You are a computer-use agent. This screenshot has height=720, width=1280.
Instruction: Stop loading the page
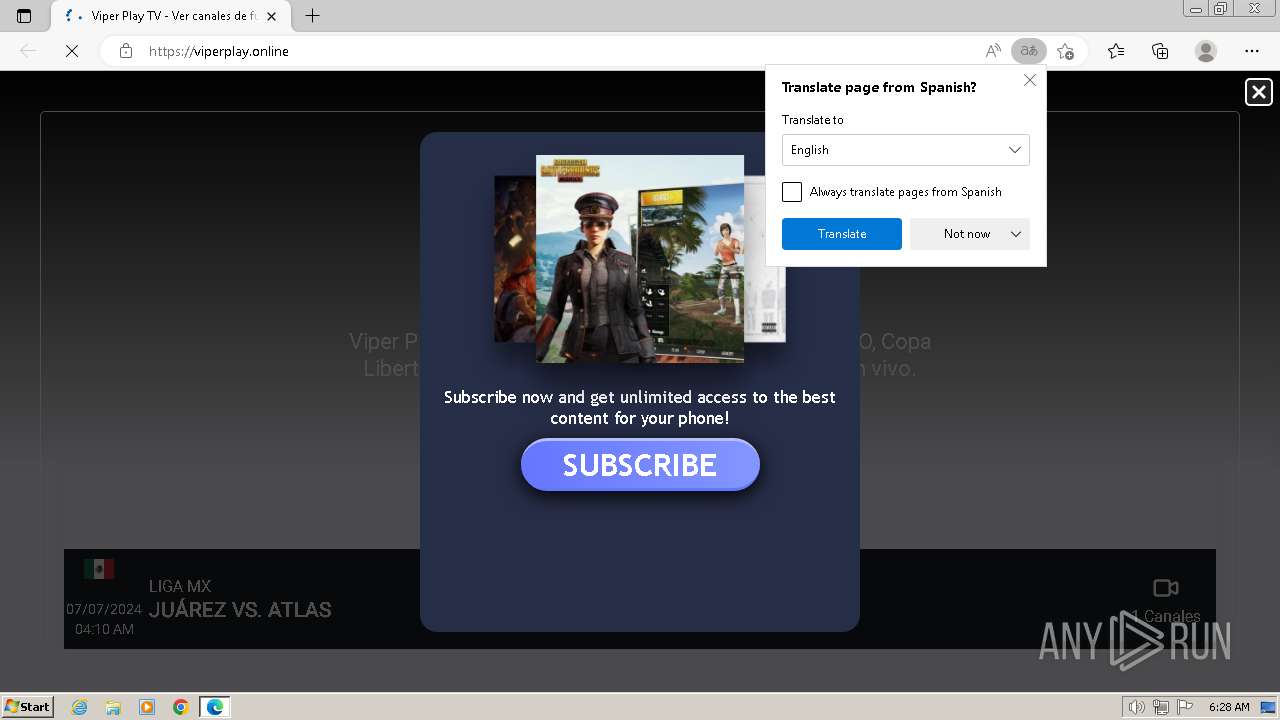click(72, 51)
